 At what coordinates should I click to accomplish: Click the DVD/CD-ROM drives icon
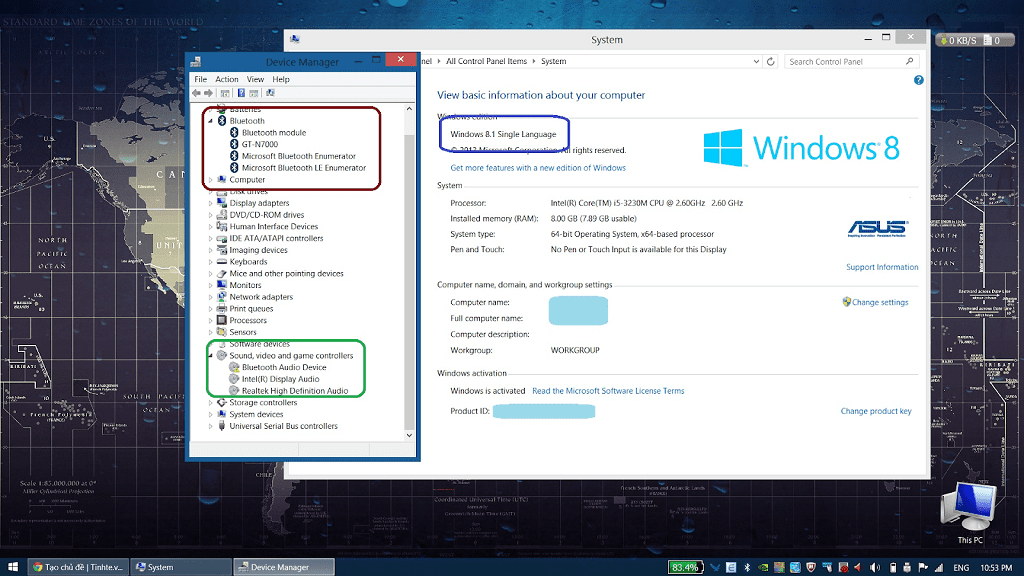tap(221, 215)
